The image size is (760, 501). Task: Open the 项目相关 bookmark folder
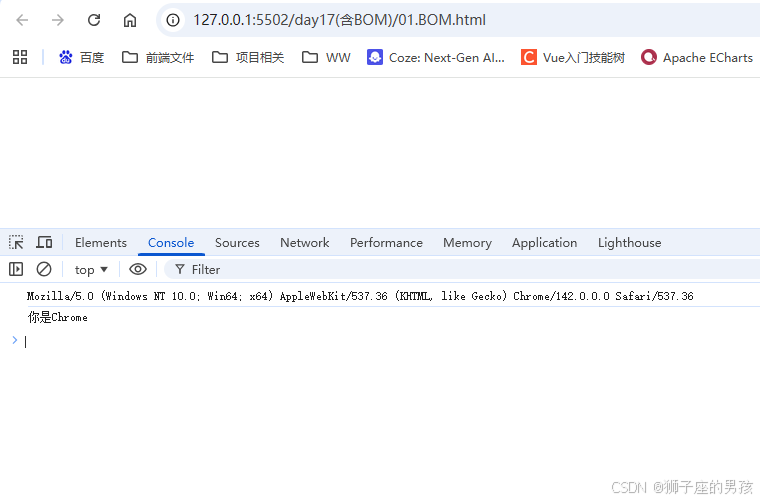click(x=248, y=58)
